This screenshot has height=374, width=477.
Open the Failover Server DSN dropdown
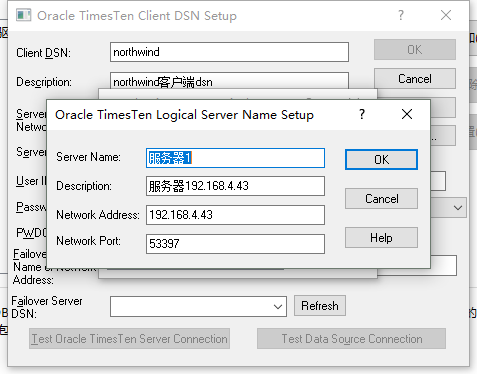tap(278, 306)
